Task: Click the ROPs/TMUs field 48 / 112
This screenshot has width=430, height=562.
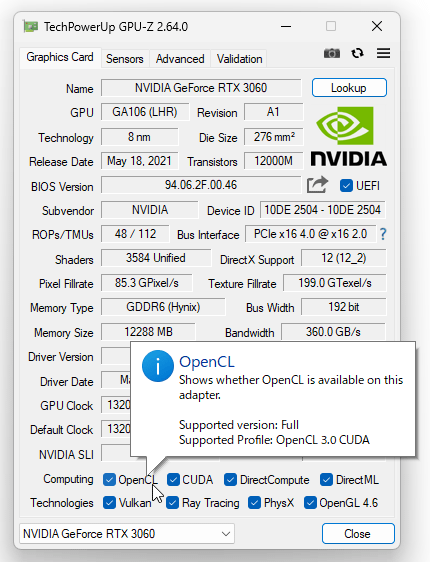Action: point(135,234)
